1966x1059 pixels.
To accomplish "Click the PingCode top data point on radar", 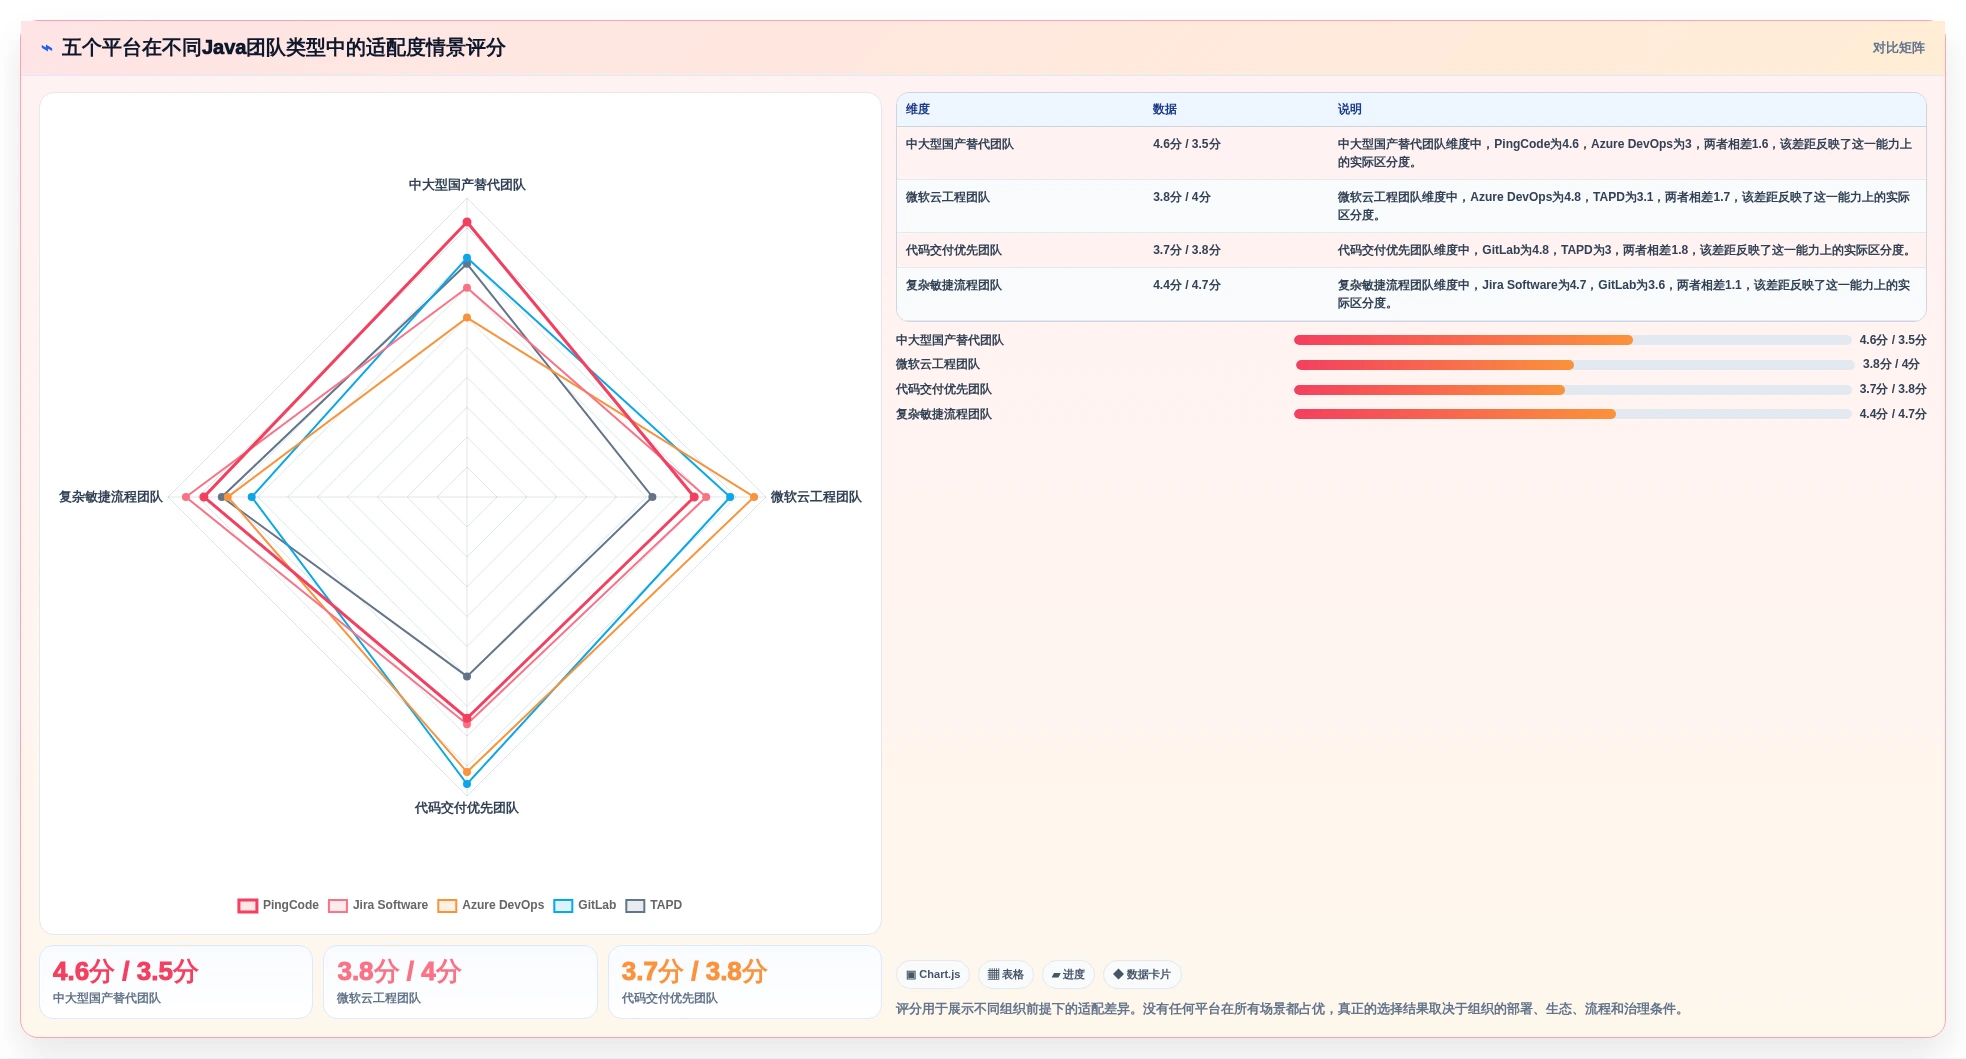I will (x=467, y=222).
